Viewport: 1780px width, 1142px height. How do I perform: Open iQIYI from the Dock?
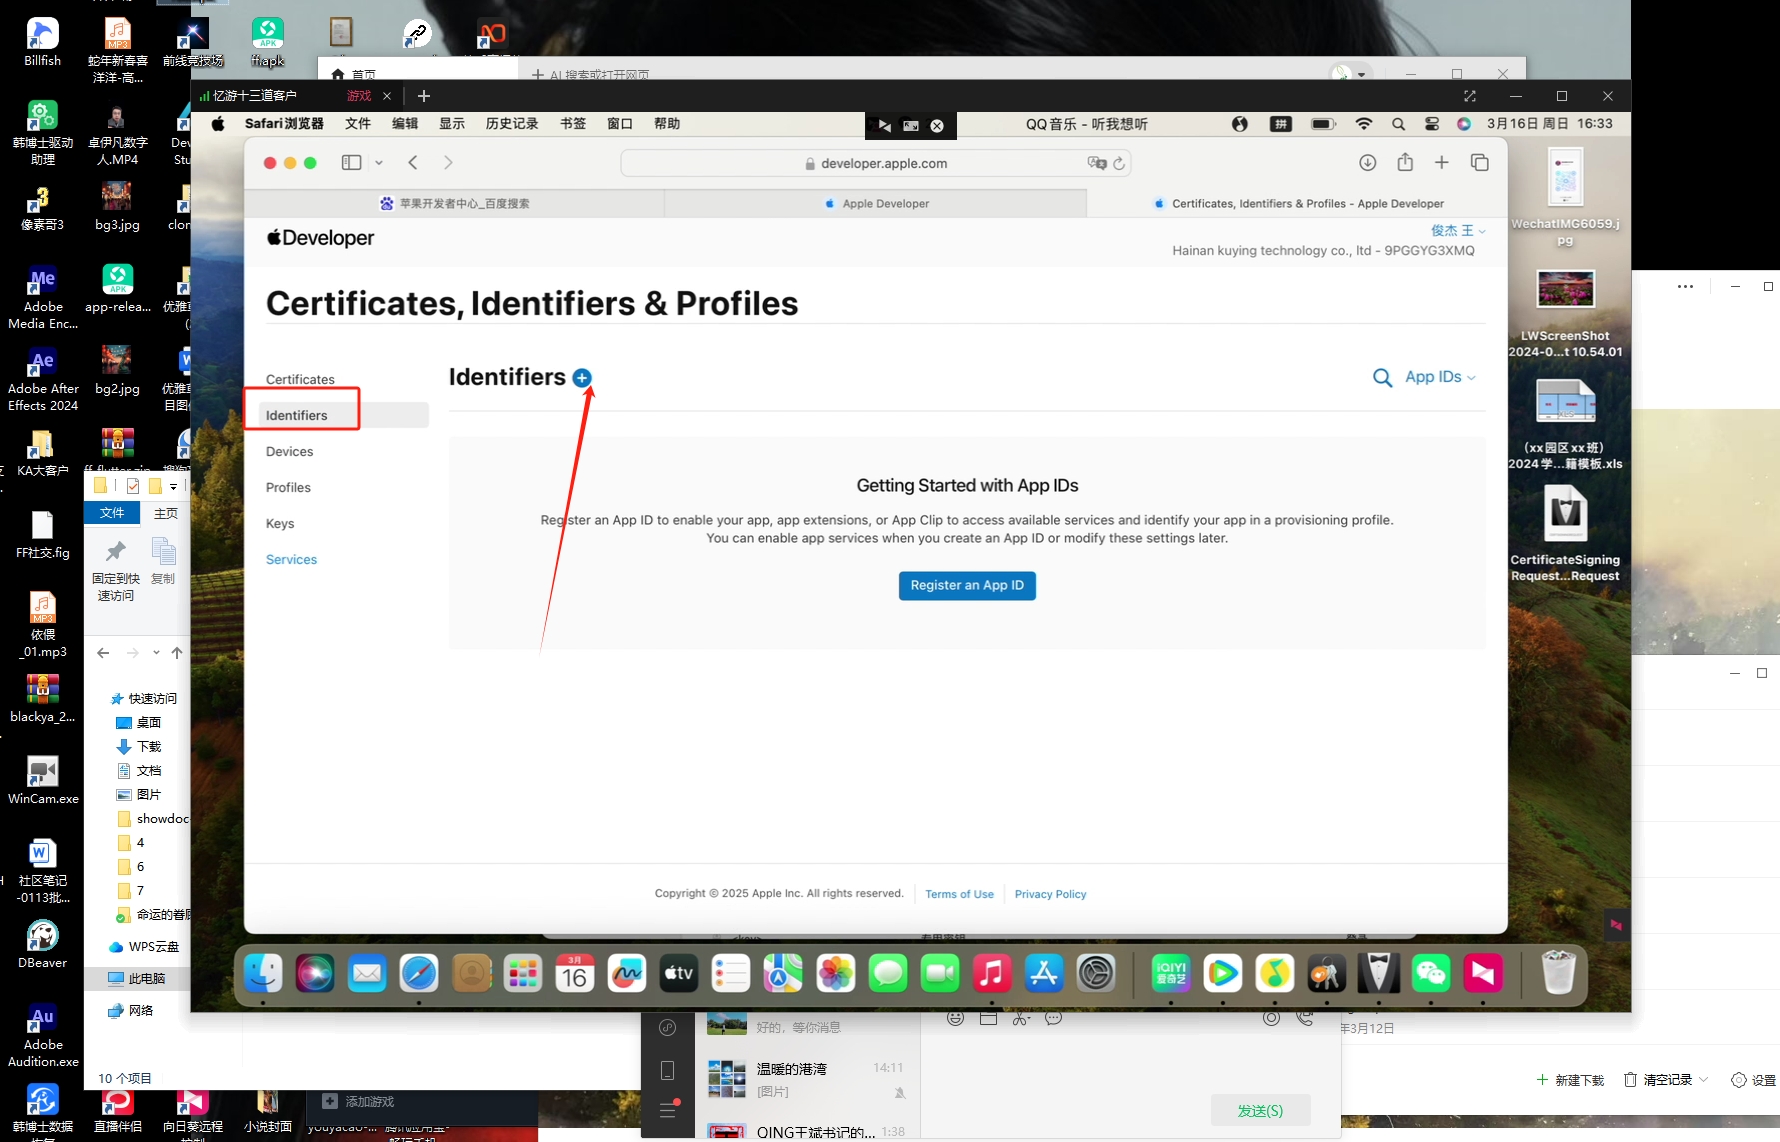point(1170,973)
